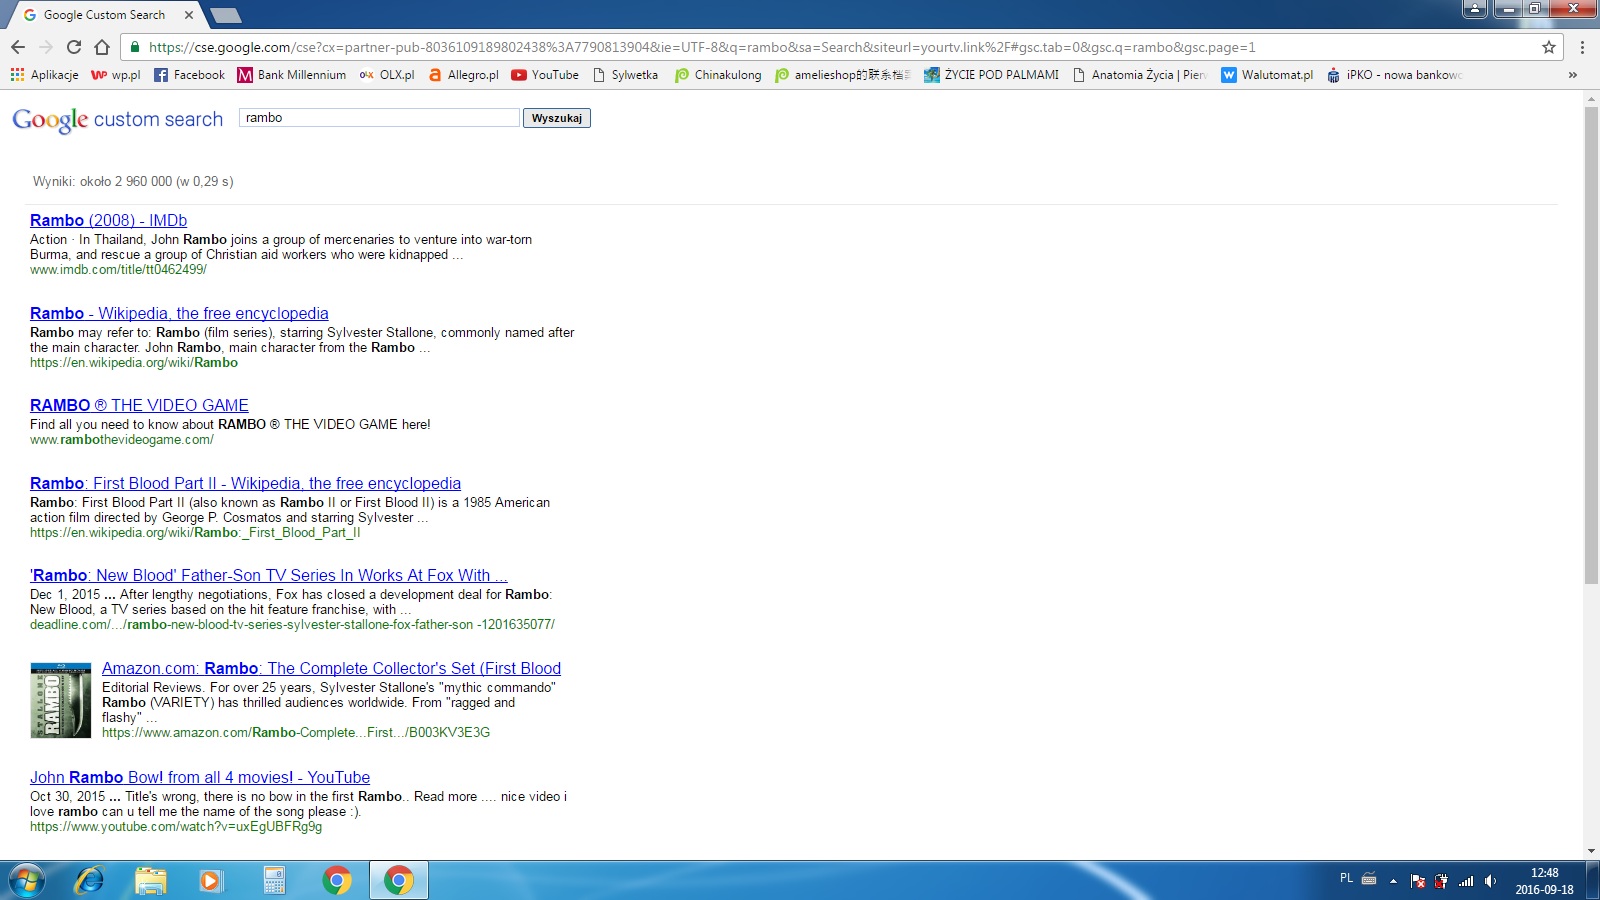Open the YouTube bookmark

545,75
